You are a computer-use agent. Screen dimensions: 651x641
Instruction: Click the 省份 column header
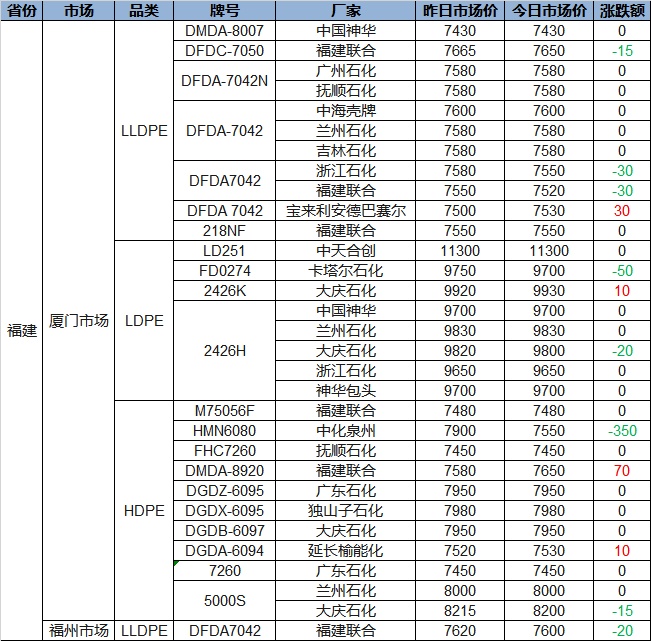pyautogui.click(x=21, y=10)
